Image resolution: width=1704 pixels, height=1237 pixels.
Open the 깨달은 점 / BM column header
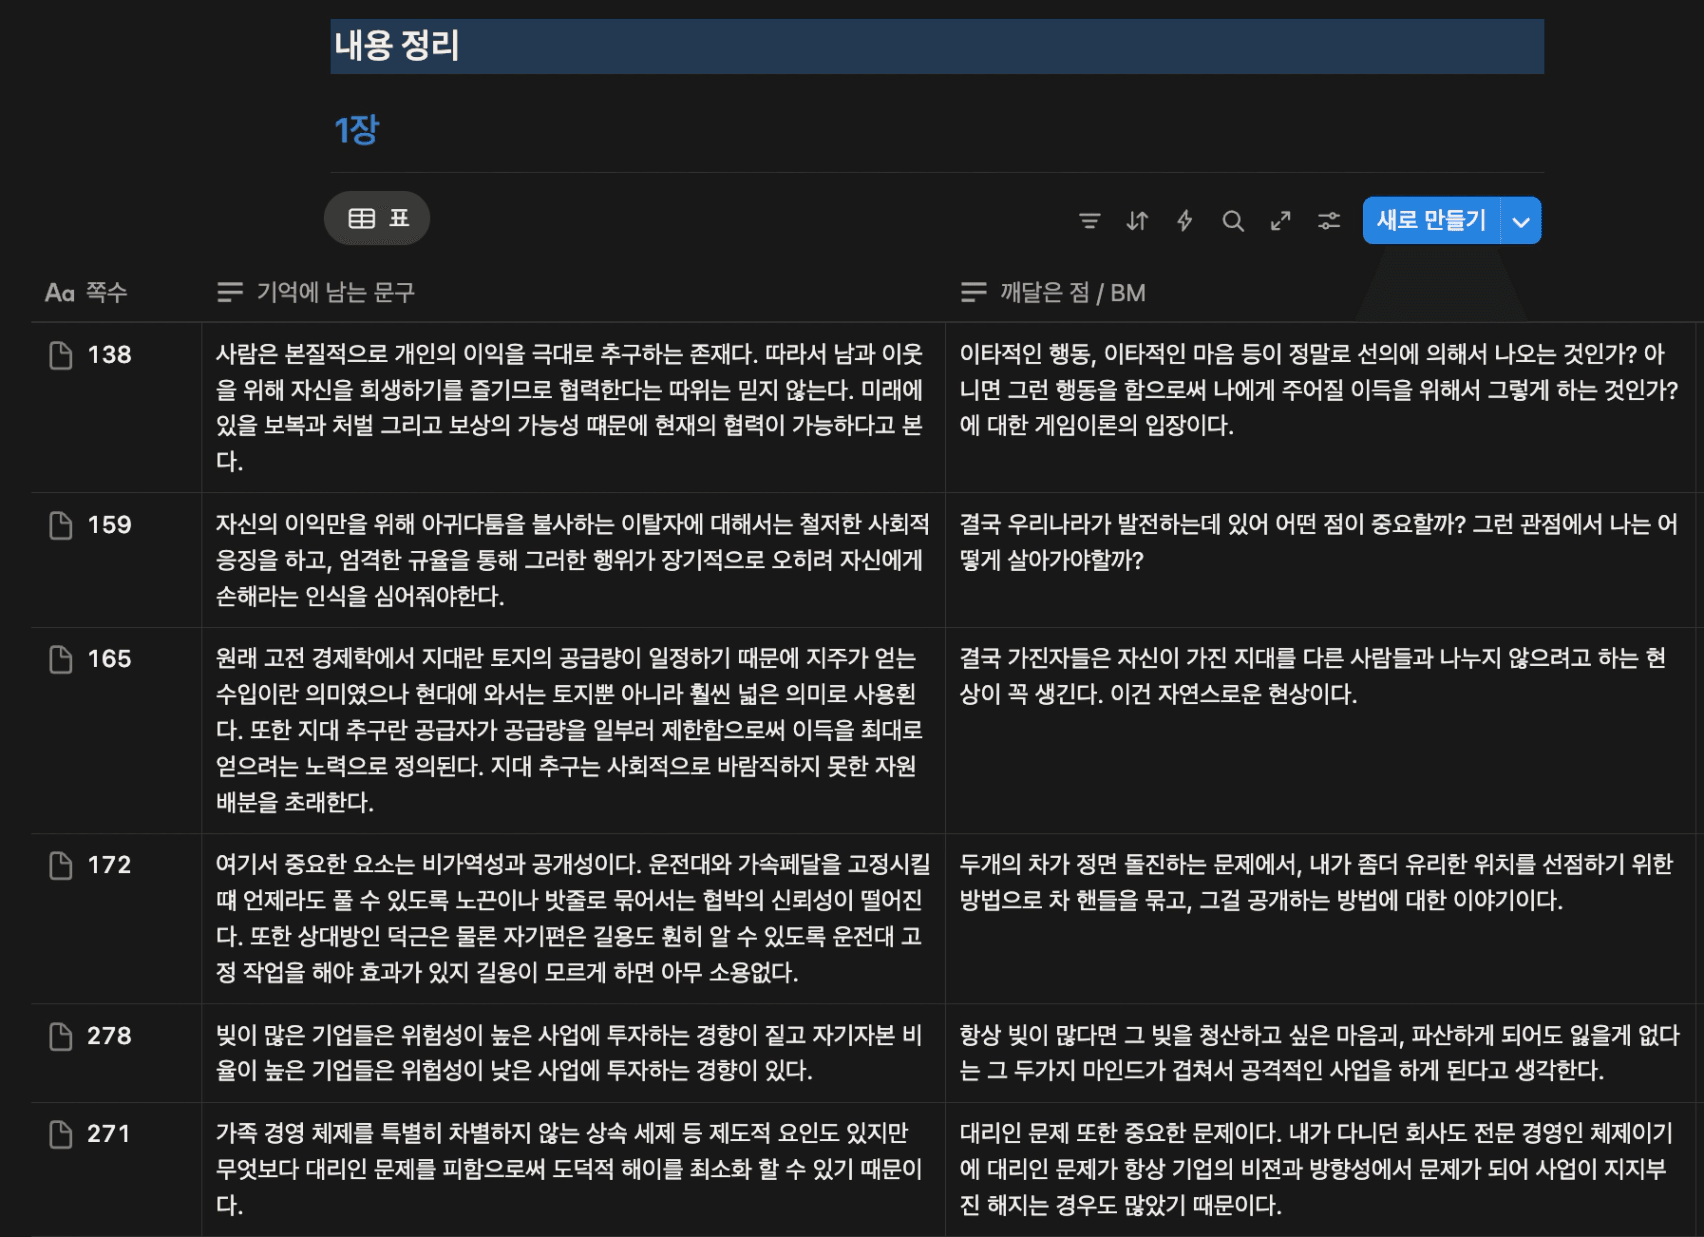point(1053,293)
